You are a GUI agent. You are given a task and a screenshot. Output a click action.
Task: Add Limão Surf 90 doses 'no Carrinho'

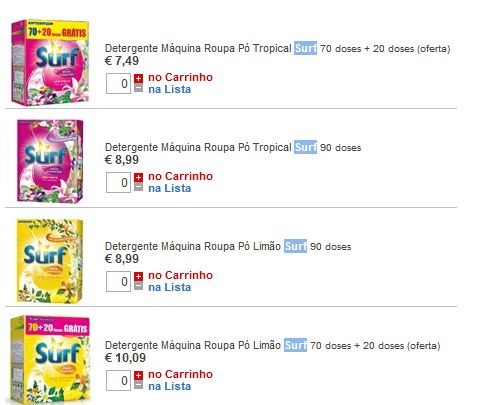180,275
